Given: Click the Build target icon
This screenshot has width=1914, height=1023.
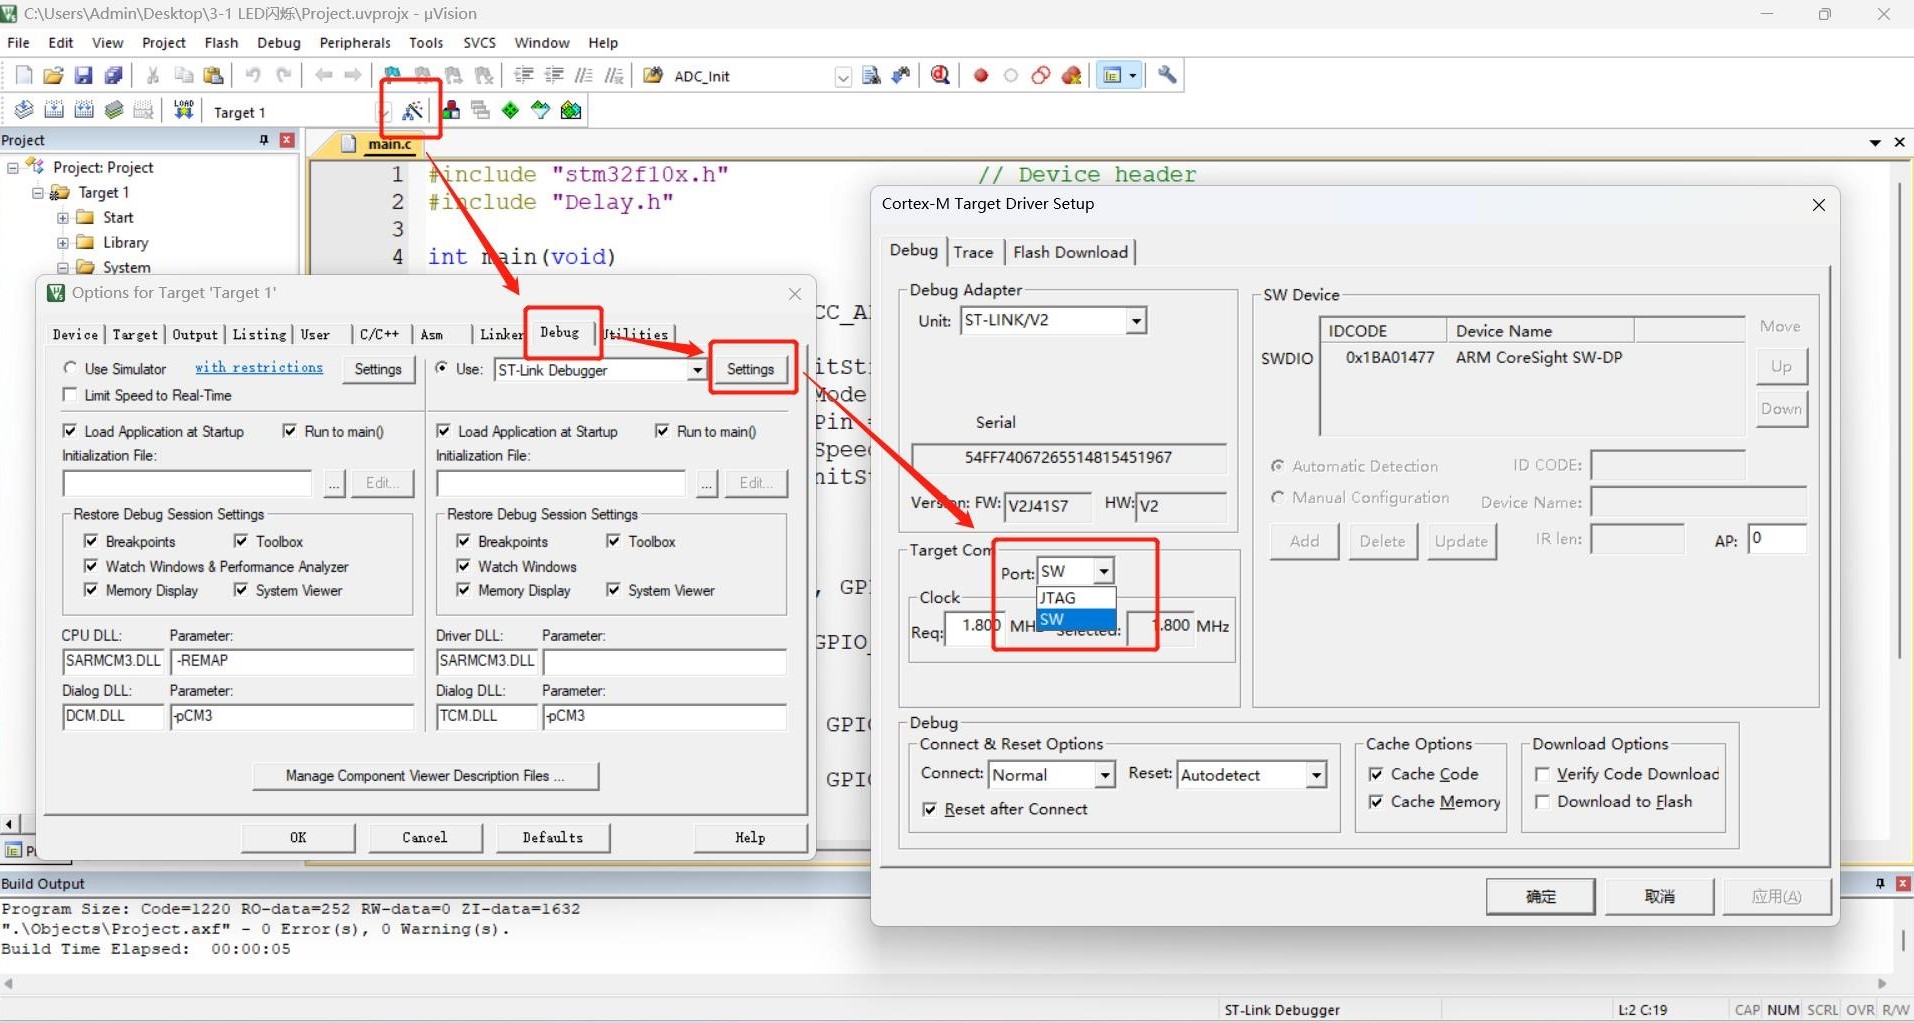Looking at the screenshot, I should (x=54, y=110).
